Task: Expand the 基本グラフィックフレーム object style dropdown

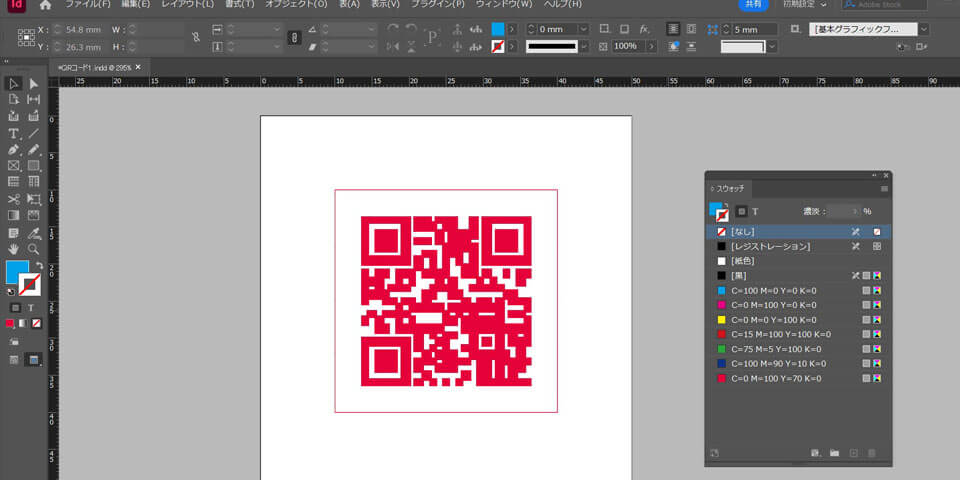Action: pos(923,29)
